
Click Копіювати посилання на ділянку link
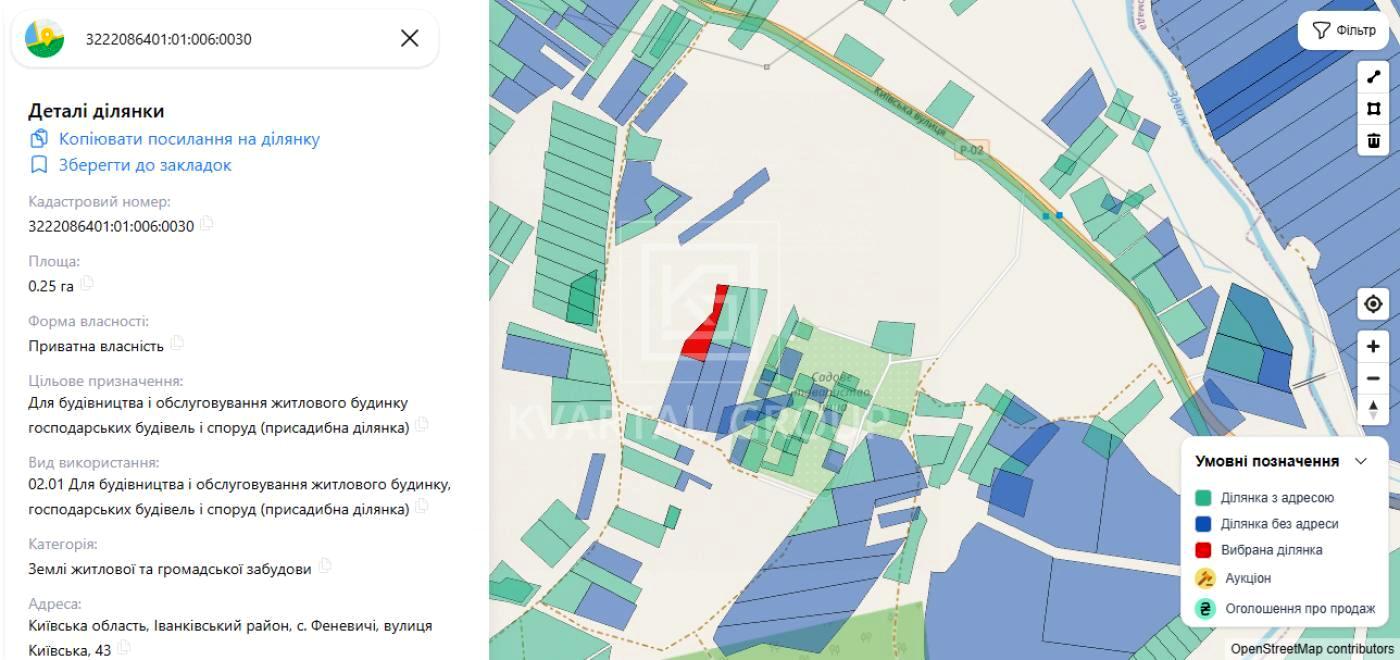[189, 139]
